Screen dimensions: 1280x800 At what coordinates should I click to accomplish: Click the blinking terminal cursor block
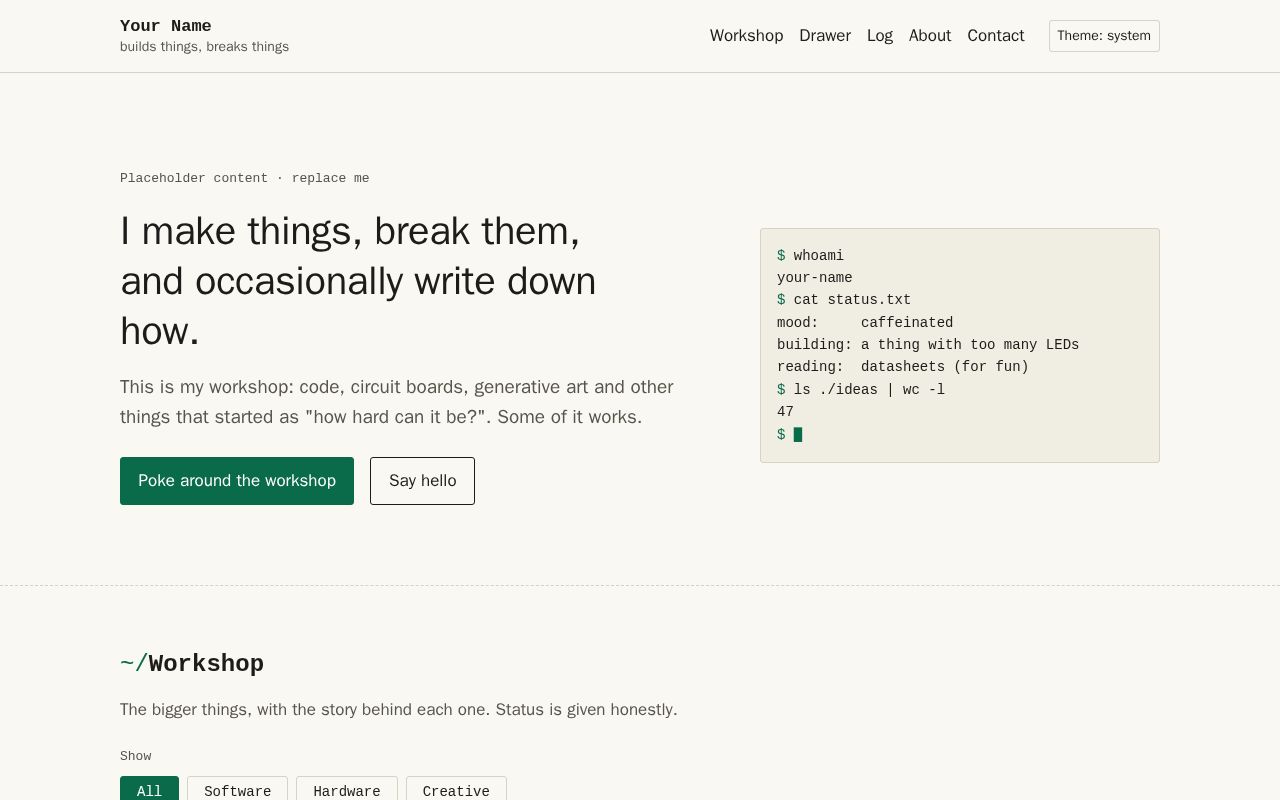(x=798, y=435)
